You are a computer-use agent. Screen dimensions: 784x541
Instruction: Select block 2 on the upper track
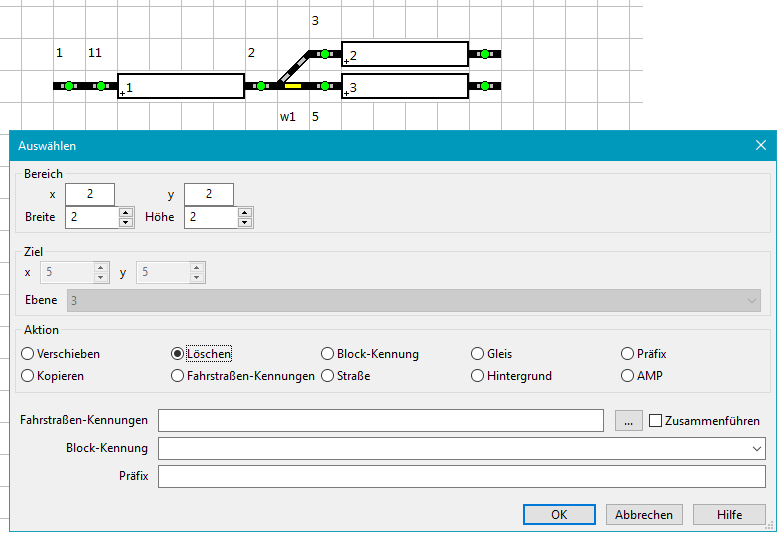[405, 54]
